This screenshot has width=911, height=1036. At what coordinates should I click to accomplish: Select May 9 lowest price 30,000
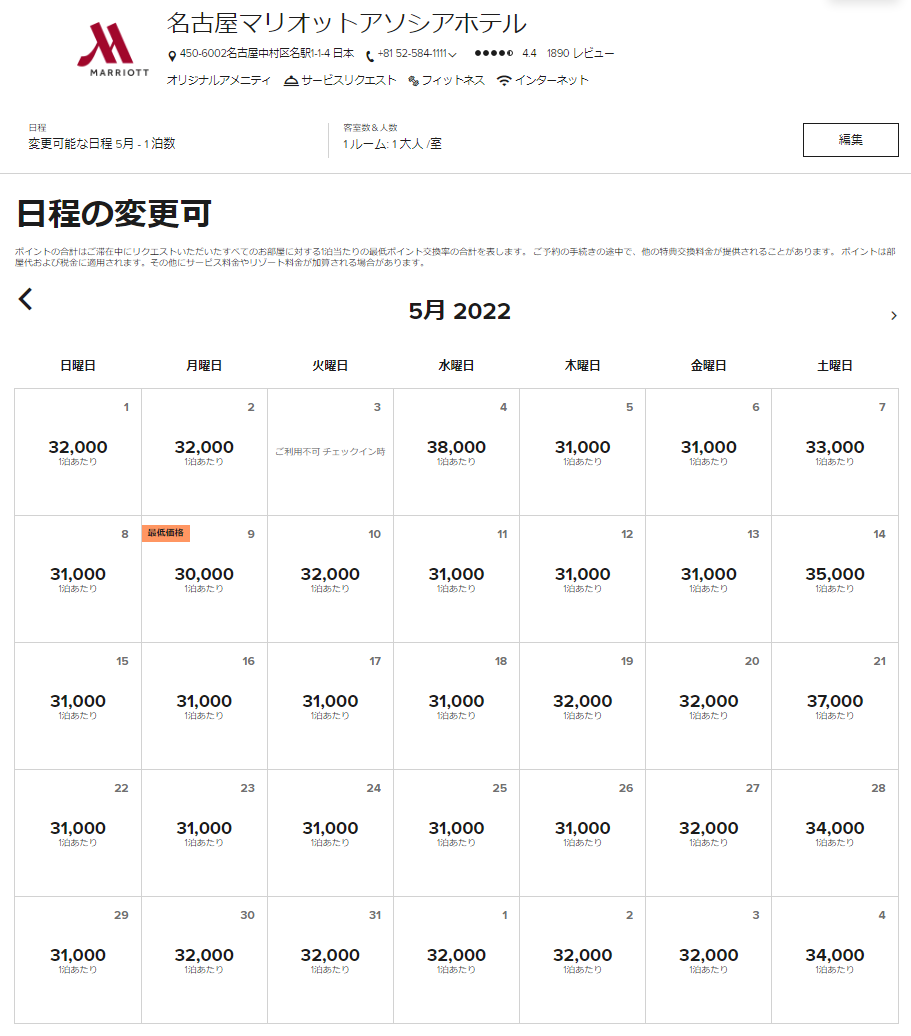(x=204, y=575)
